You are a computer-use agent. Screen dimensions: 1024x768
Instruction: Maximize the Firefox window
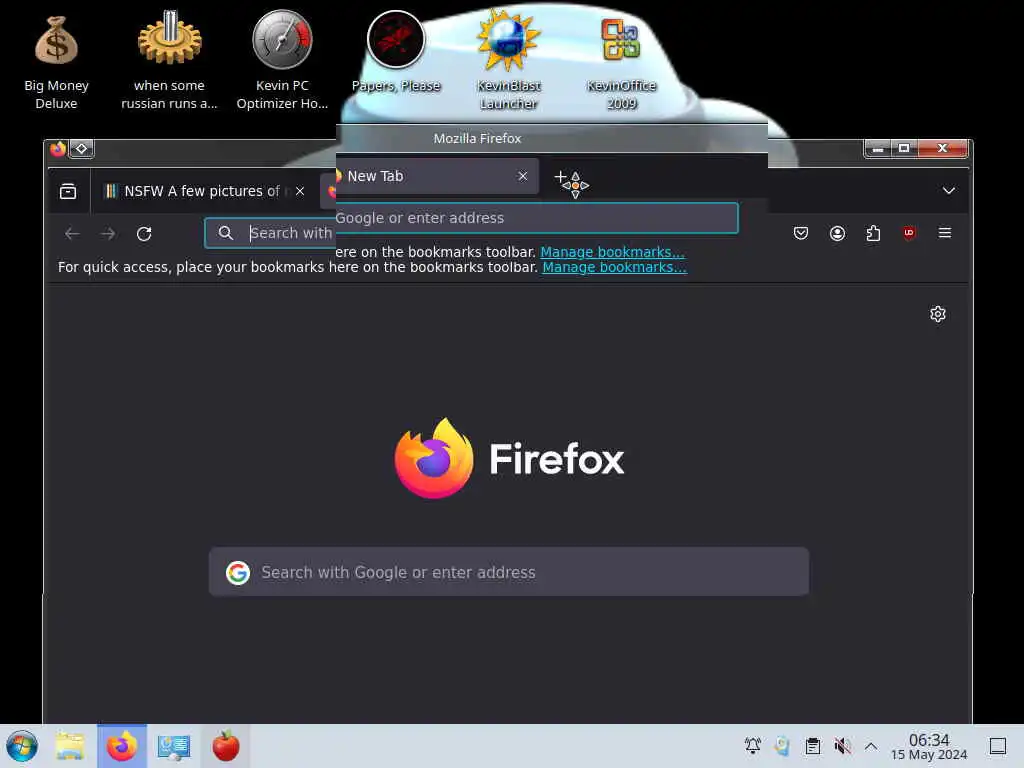[x=904, y=149]
